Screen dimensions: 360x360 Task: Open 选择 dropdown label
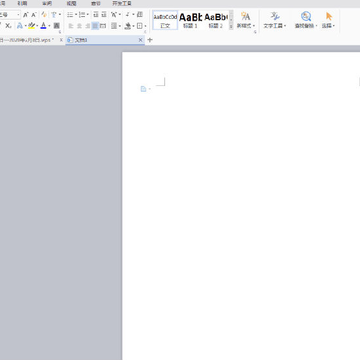(x=328, y=26)
